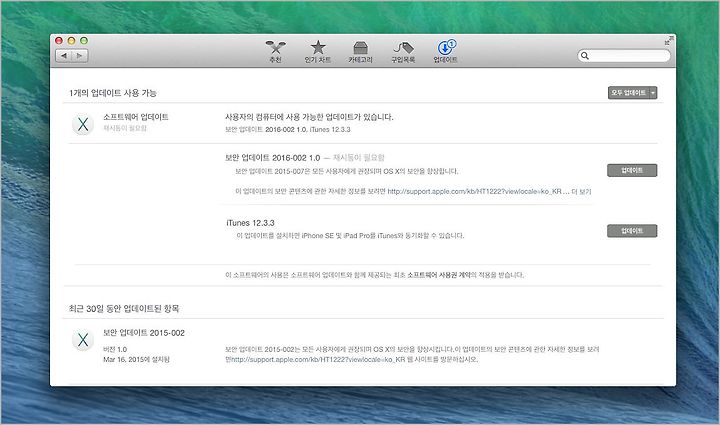Select the 소프트웨어 업데이트 title
The width and height of the screenshot is (720, 425).
point(136,117)
